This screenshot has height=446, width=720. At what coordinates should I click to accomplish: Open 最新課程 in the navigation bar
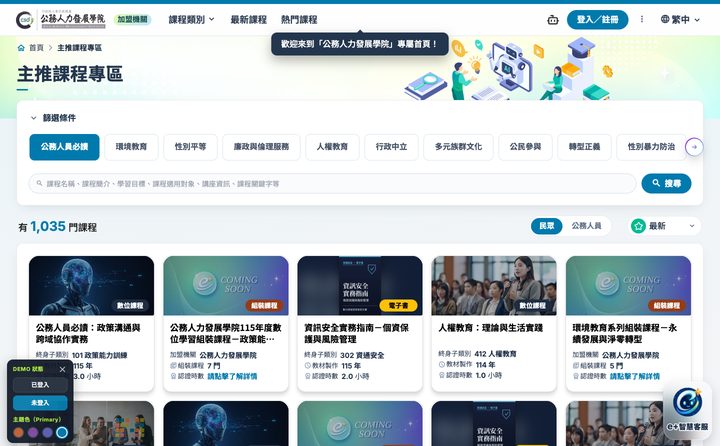pos(248,20)
